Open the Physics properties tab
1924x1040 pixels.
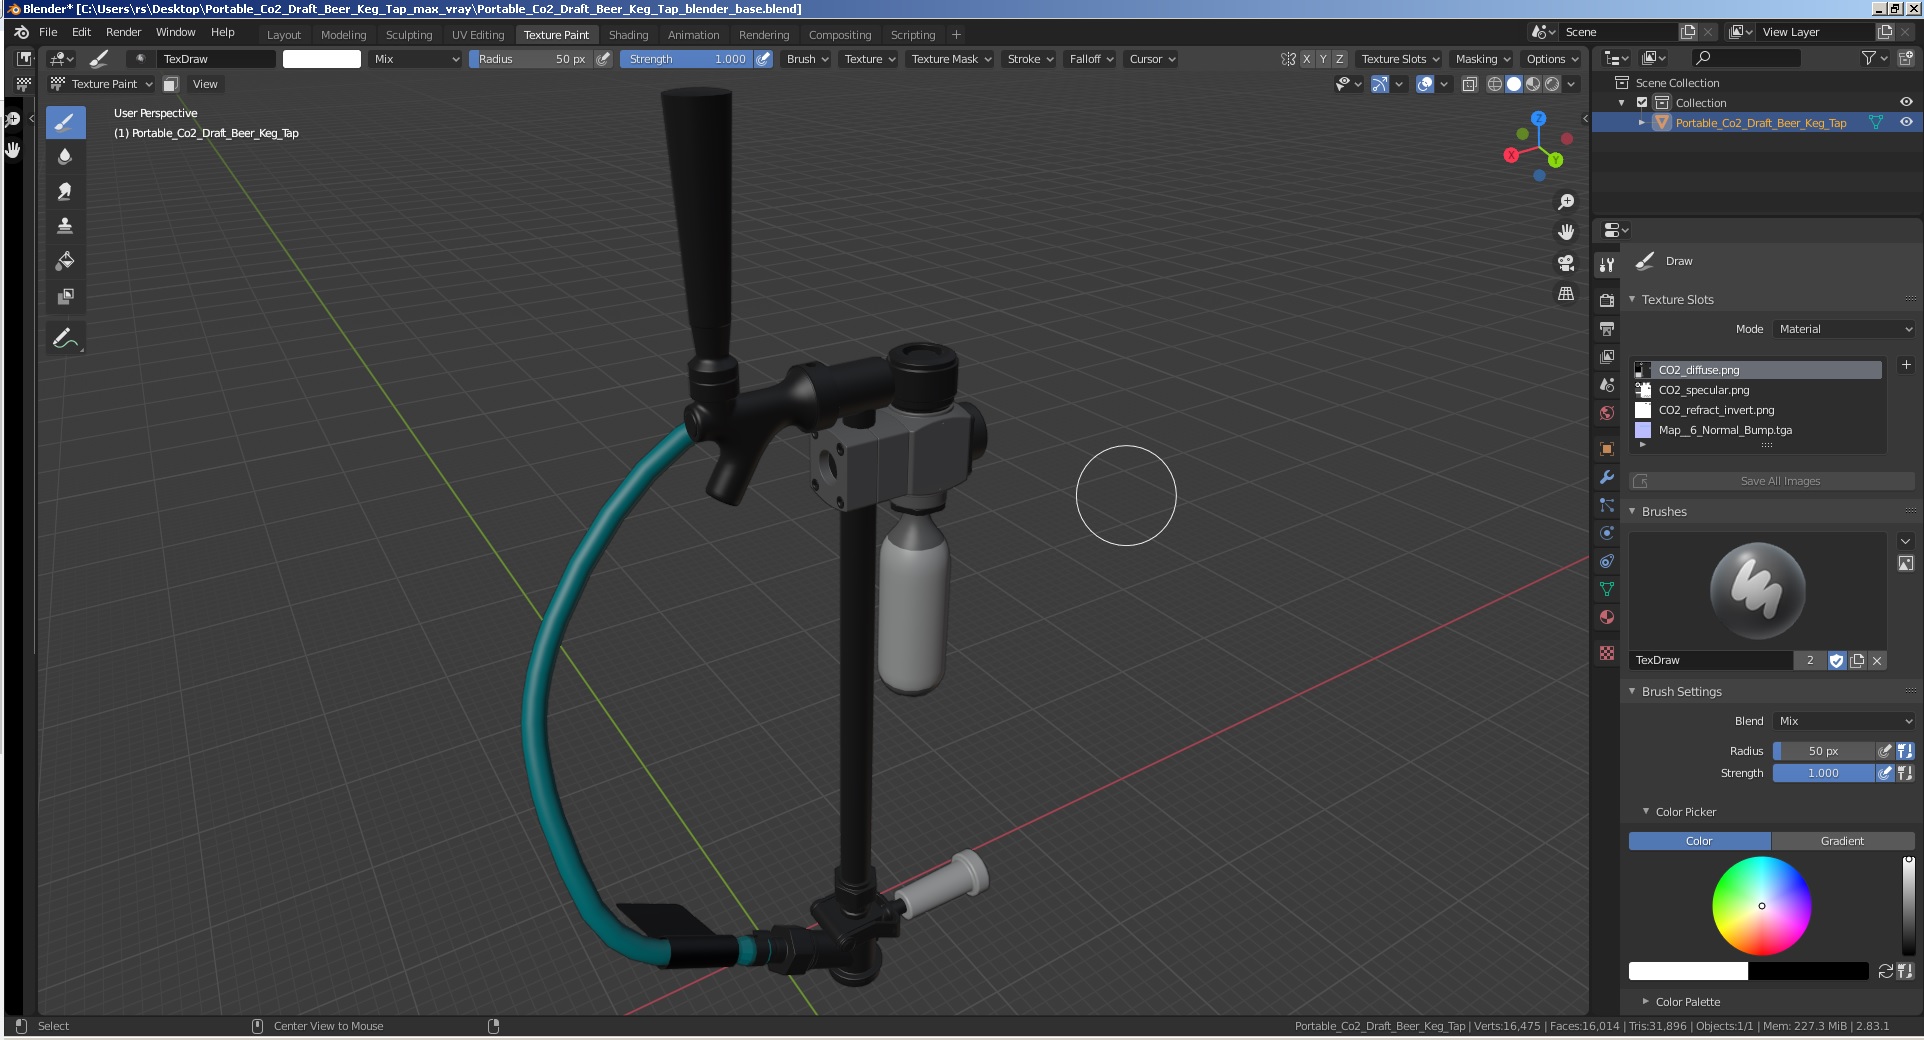click(x=1607, y=533)
